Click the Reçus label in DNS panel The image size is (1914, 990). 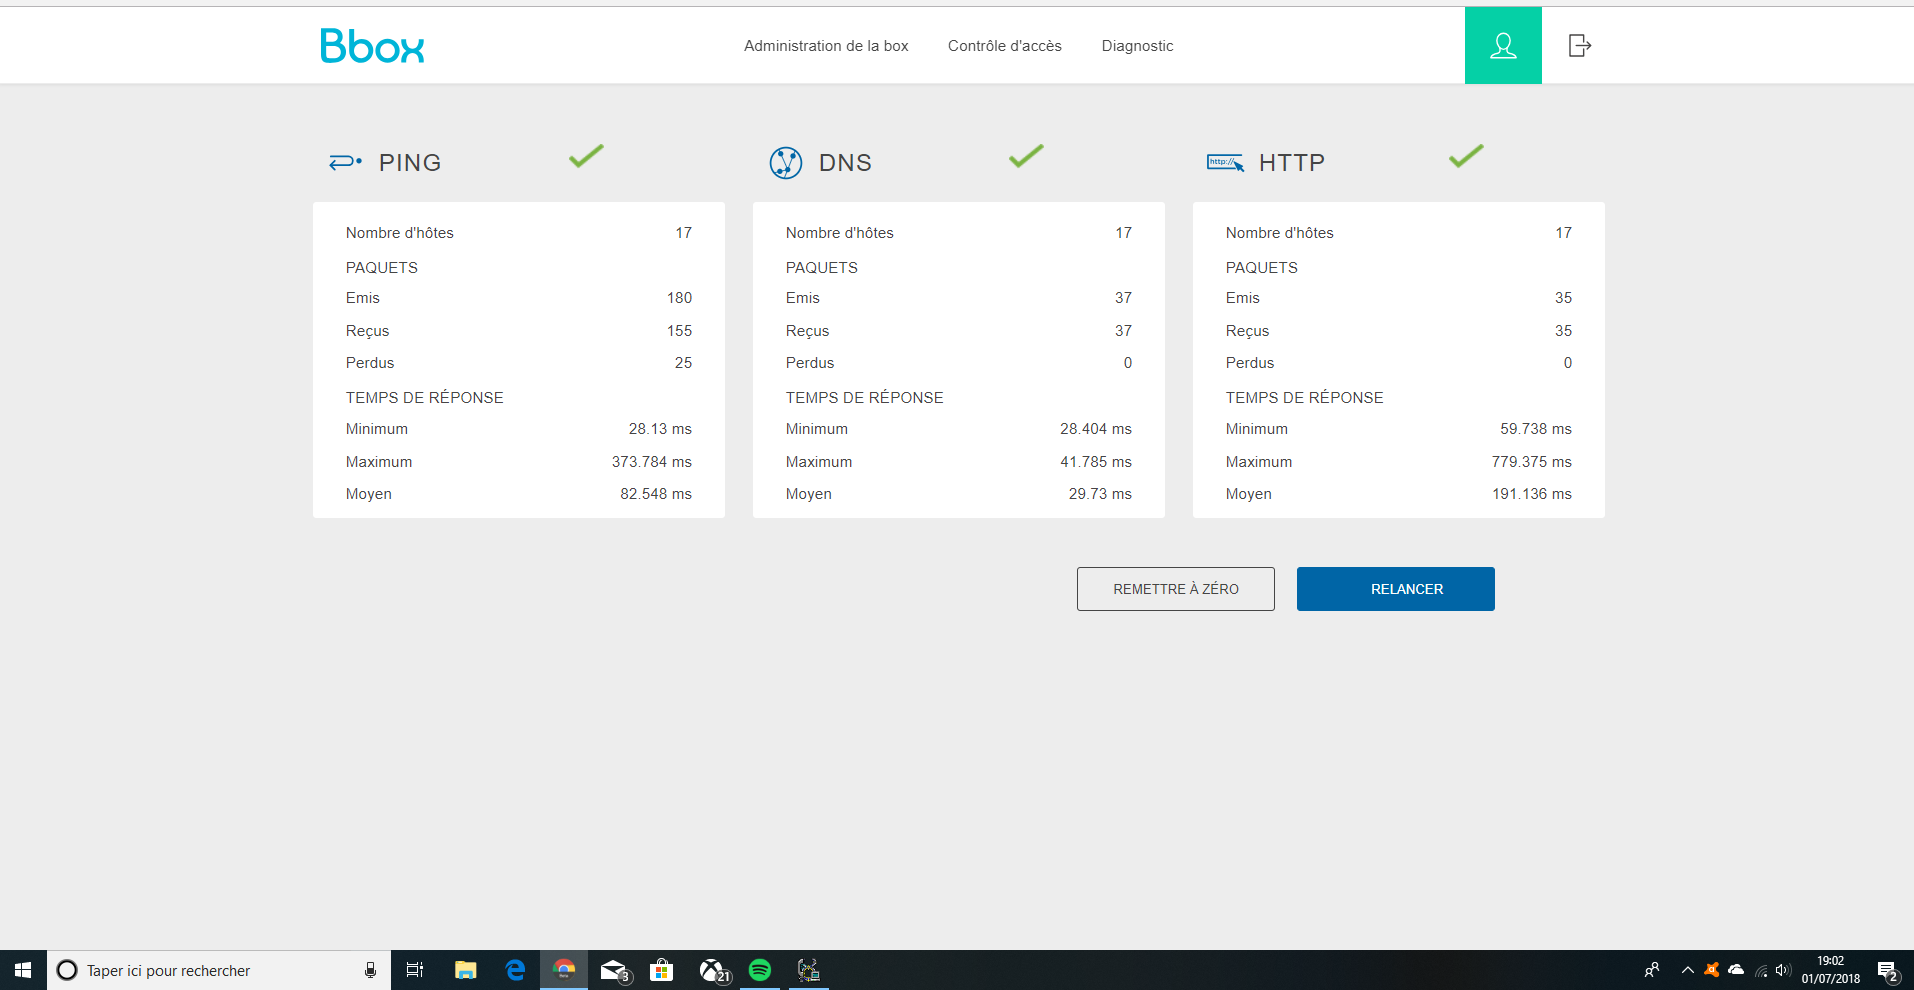point(808,331)
